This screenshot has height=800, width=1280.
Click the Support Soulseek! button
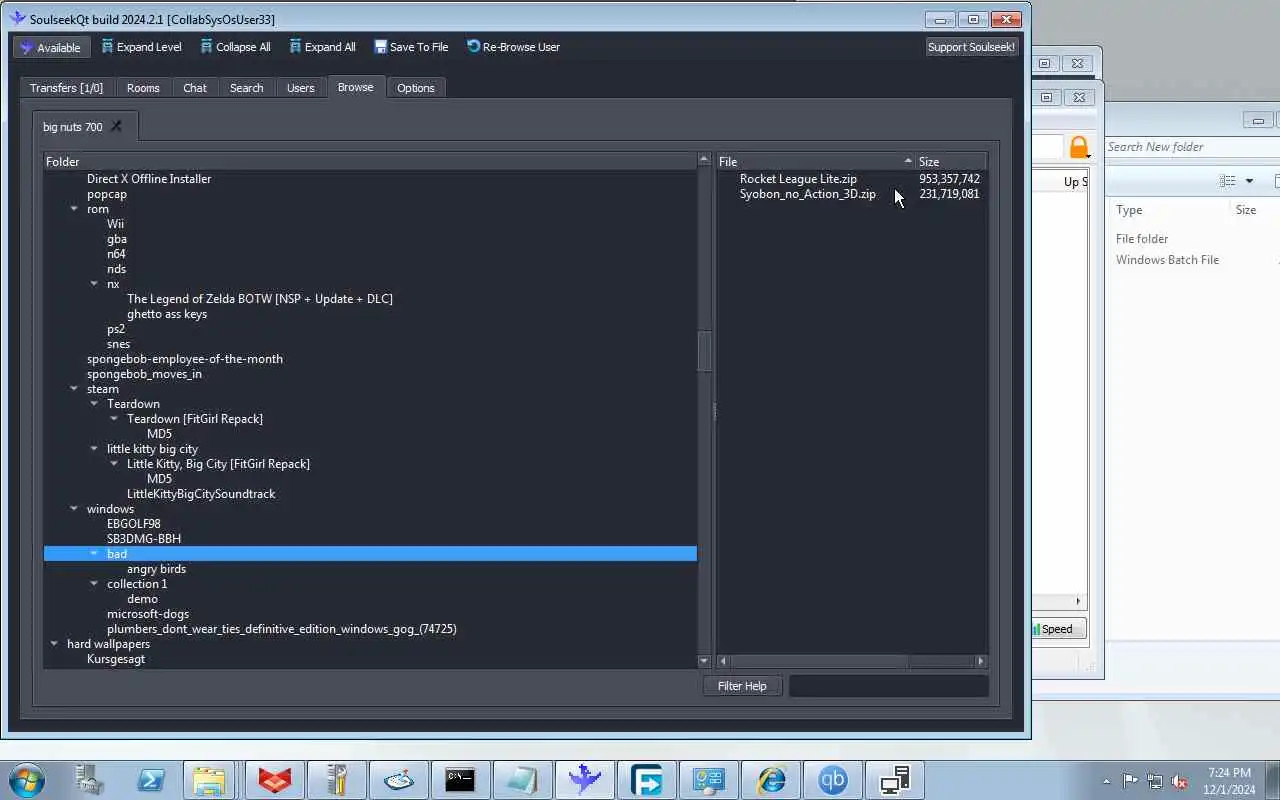971,47
